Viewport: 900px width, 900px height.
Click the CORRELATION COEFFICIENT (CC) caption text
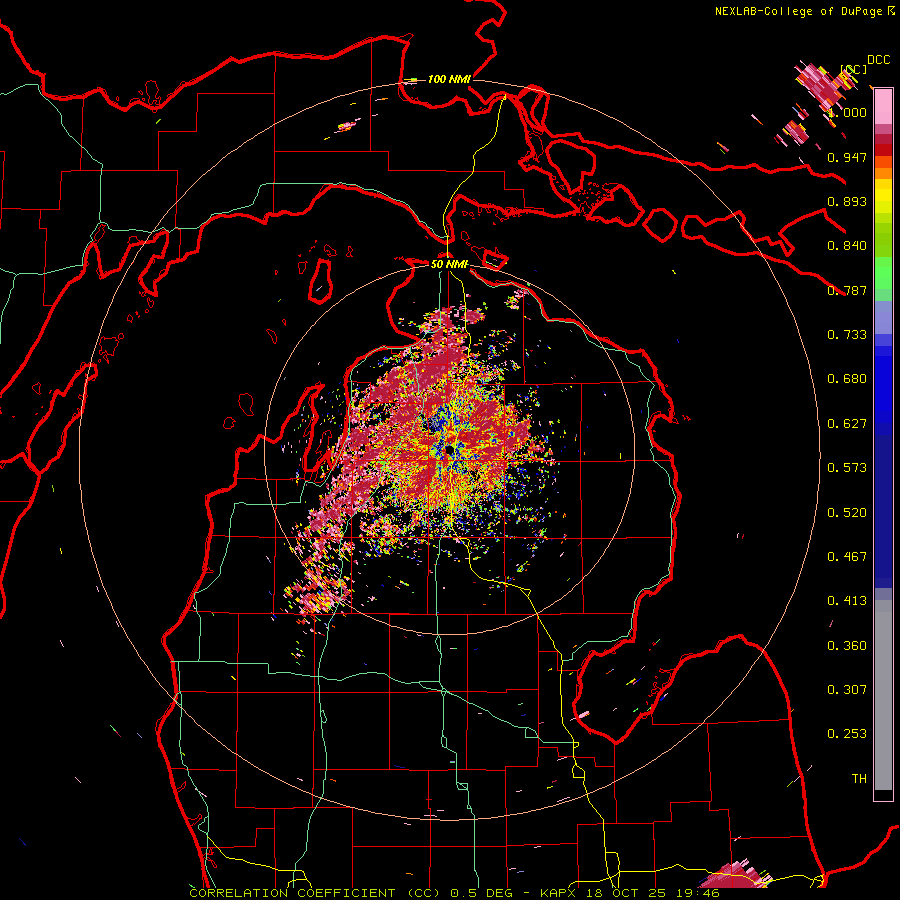(x=315, y=893)
